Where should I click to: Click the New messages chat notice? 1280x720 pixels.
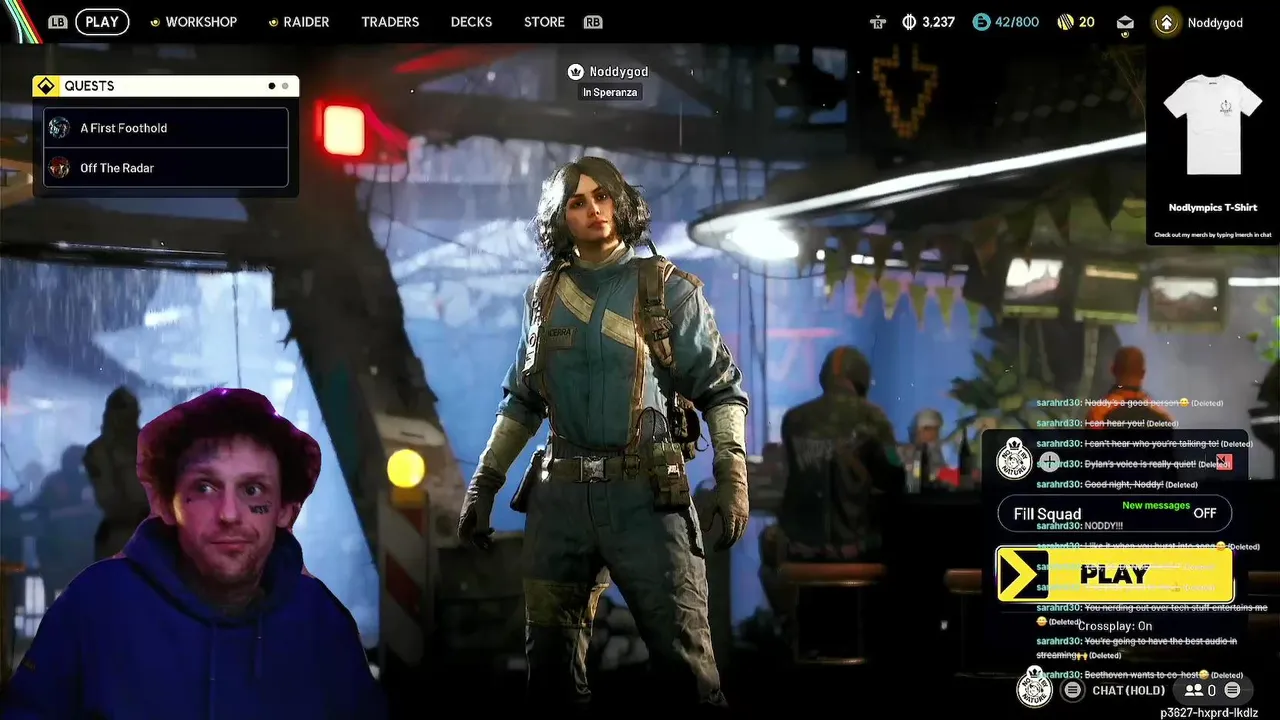pos(1156,506)
